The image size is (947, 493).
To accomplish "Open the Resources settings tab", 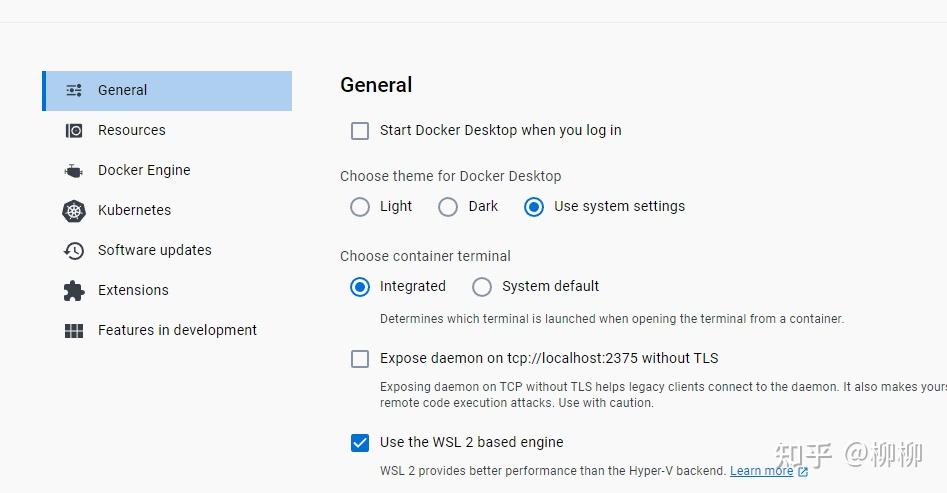I will pos(131,130).
